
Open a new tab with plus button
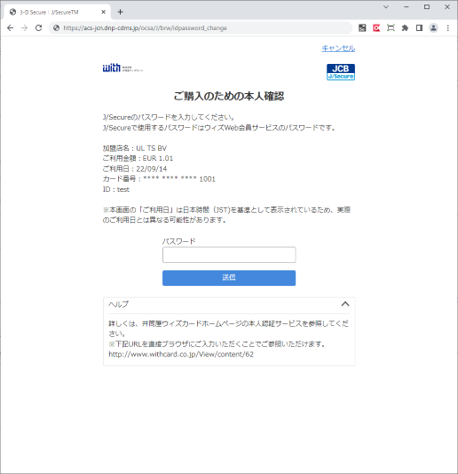click(x=120, y=12)
